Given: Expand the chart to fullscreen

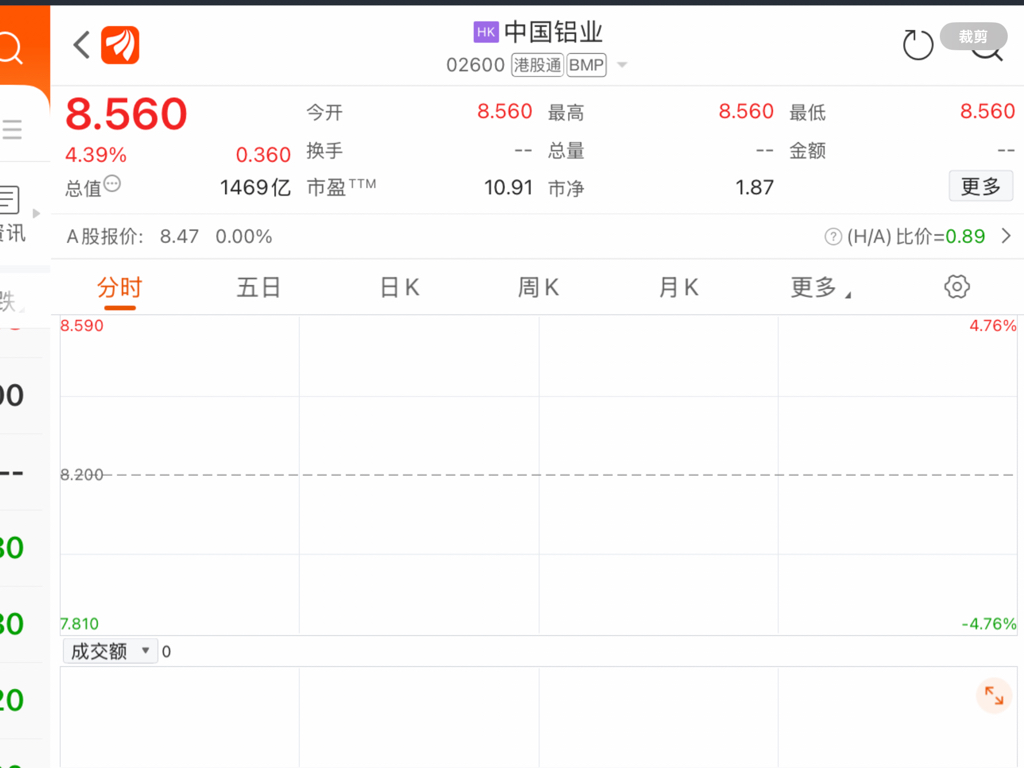Looking at the screenshot, I should [x=994, y=696].
